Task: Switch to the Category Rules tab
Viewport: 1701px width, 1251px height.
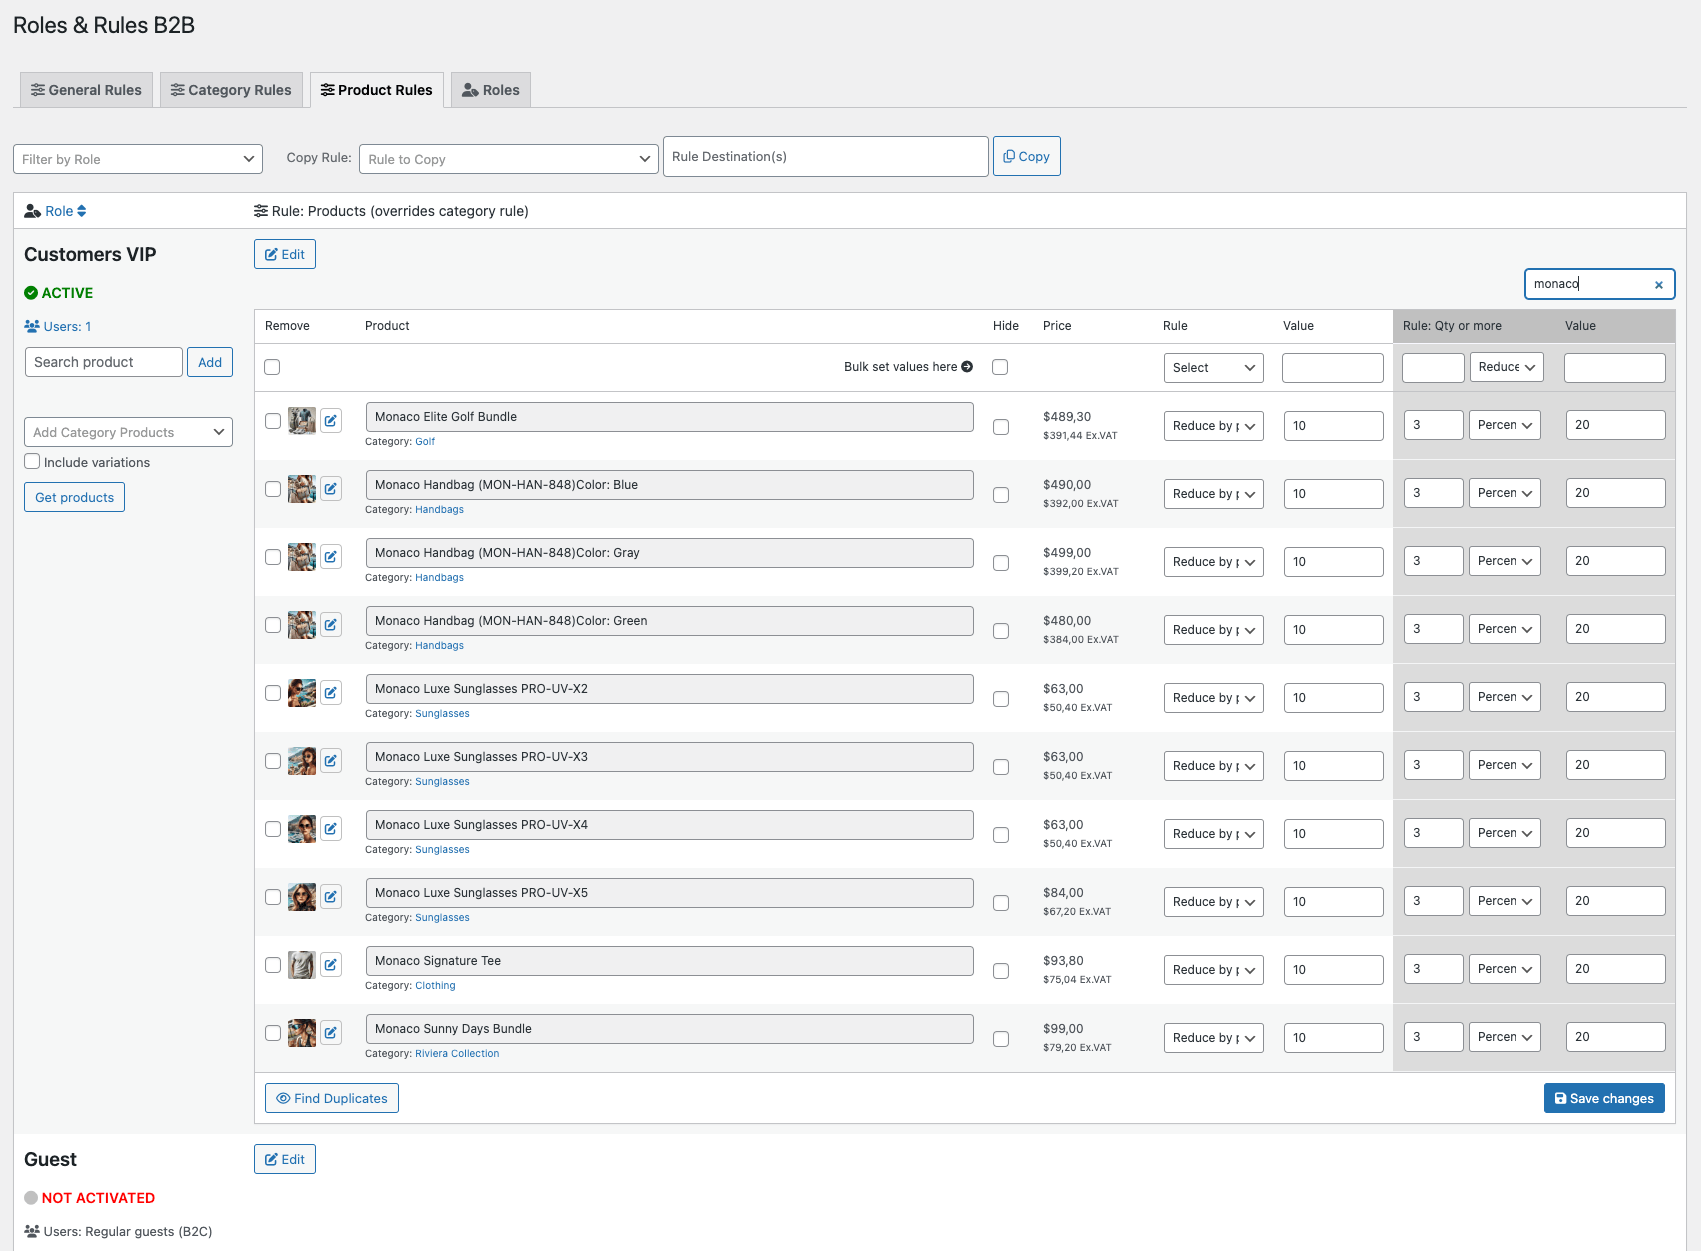Action: pyautogui.click(x=231, y=89)
